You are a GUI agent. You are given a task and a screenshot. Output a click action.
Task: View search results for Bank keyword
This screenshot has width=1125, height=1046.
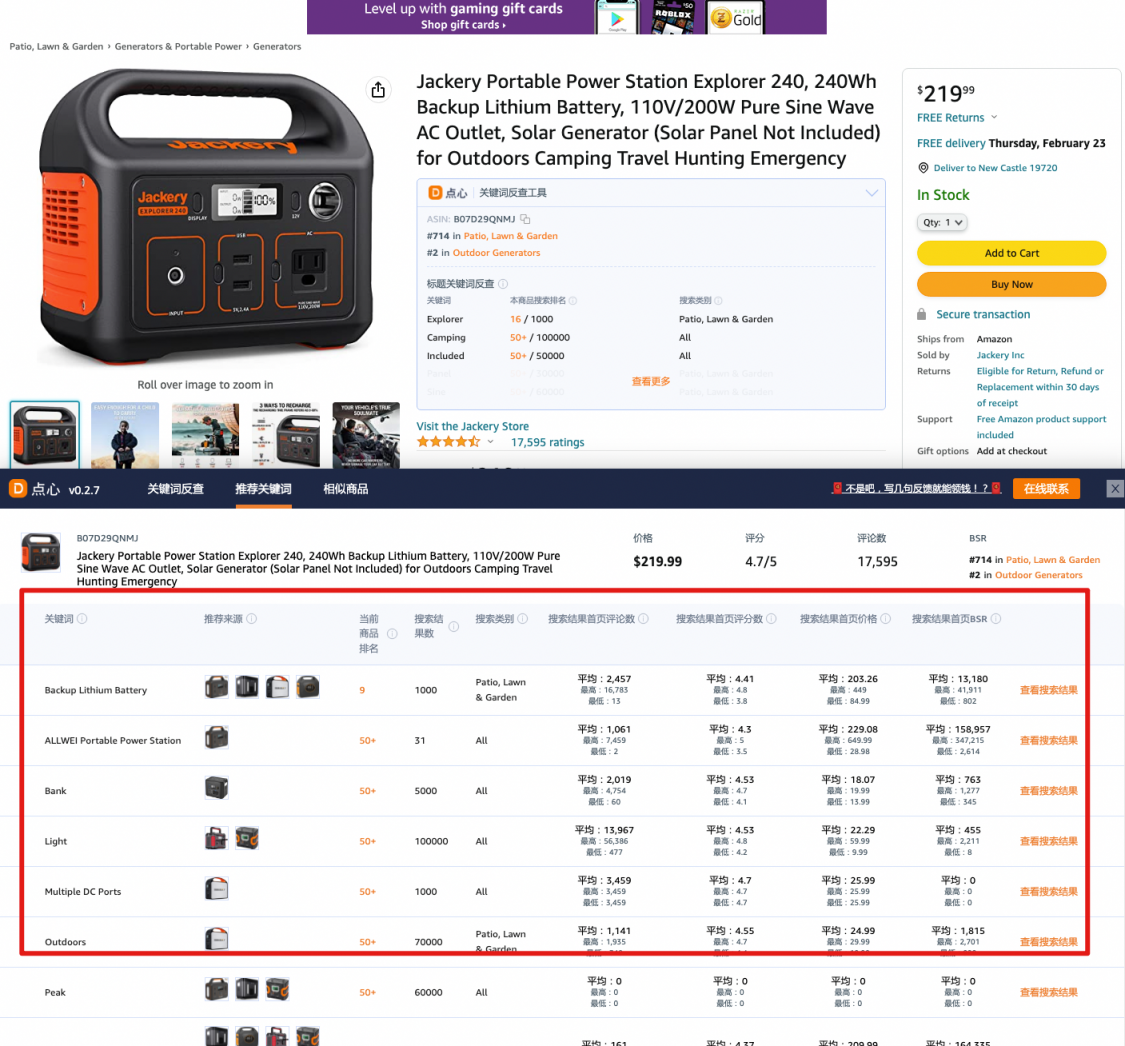tap(1048, 791)
